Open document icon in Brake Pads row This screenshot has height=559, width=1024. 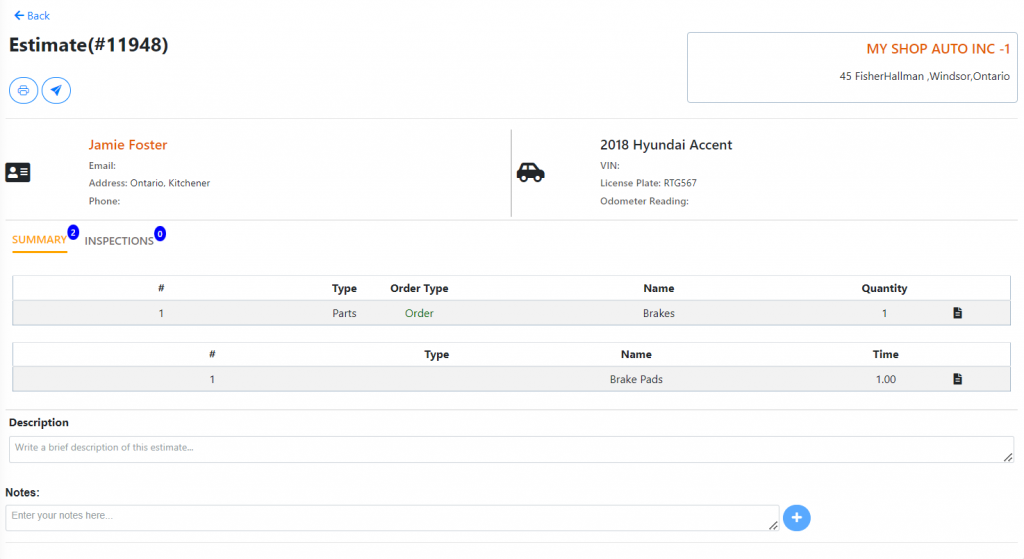[x=957, y=379]
